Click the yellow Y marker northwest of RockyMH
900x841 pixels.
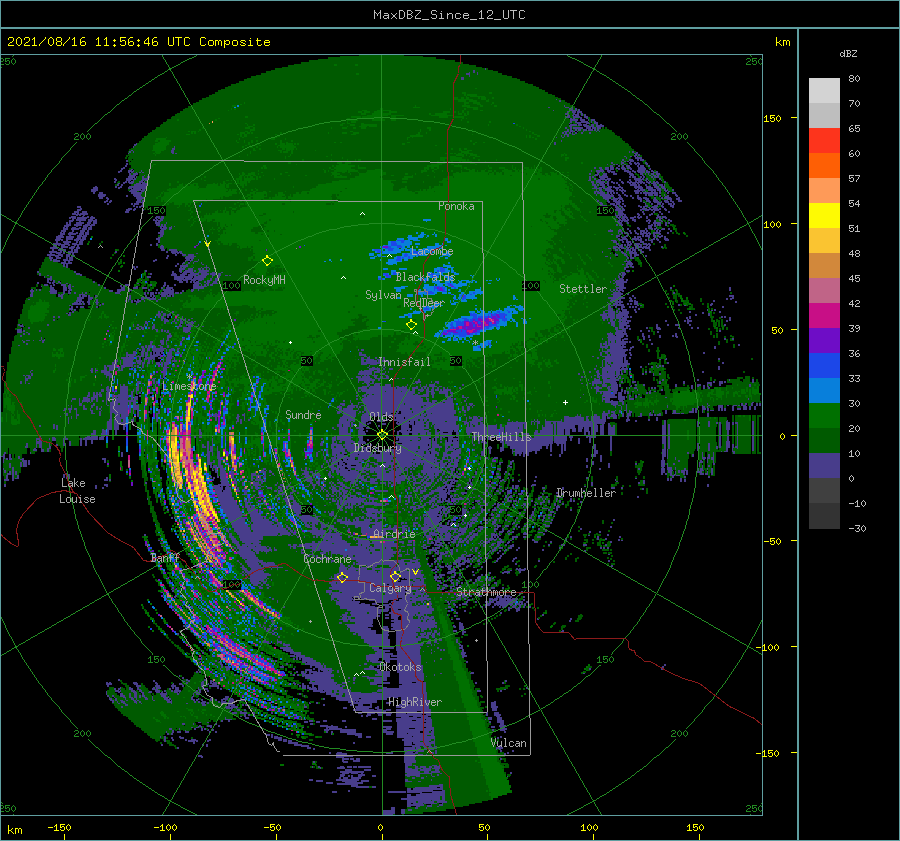click(x=207, y=244)
